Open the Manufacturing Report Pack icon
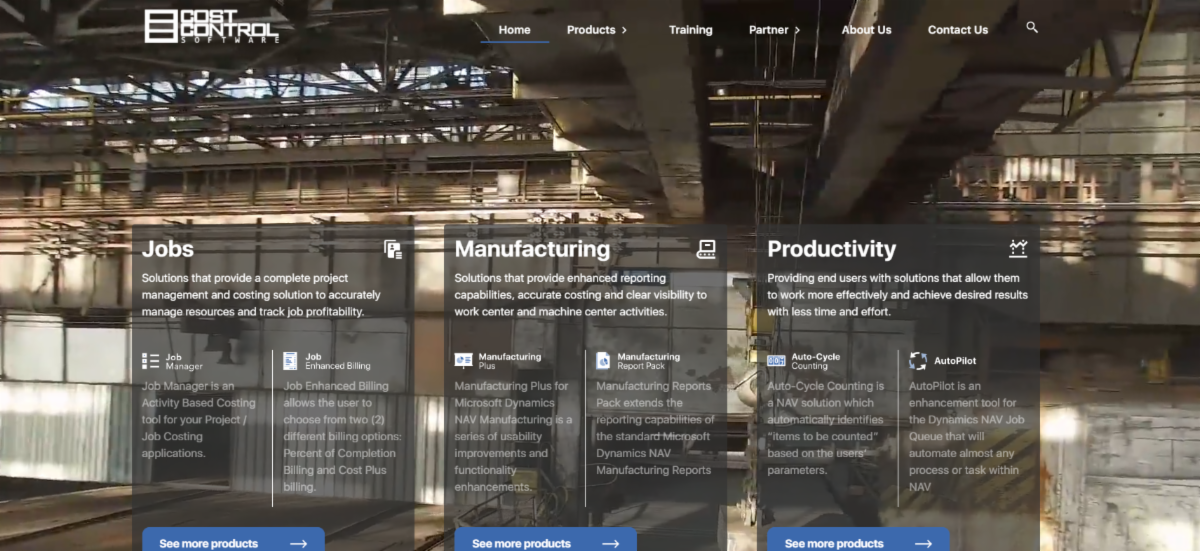Image resolution: width=1200 pixels, height=551 pixels. coord(603,361)
